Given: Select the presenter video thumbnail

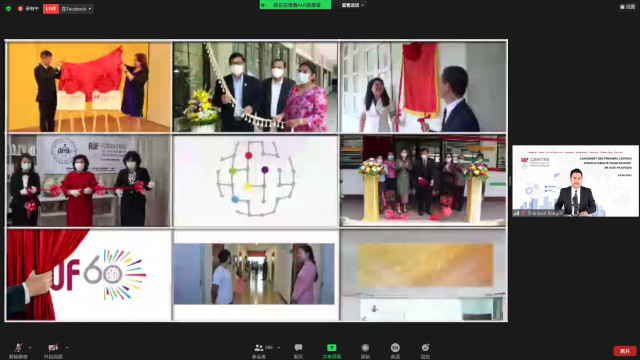Looking at the screenshot, I should 576,181.
